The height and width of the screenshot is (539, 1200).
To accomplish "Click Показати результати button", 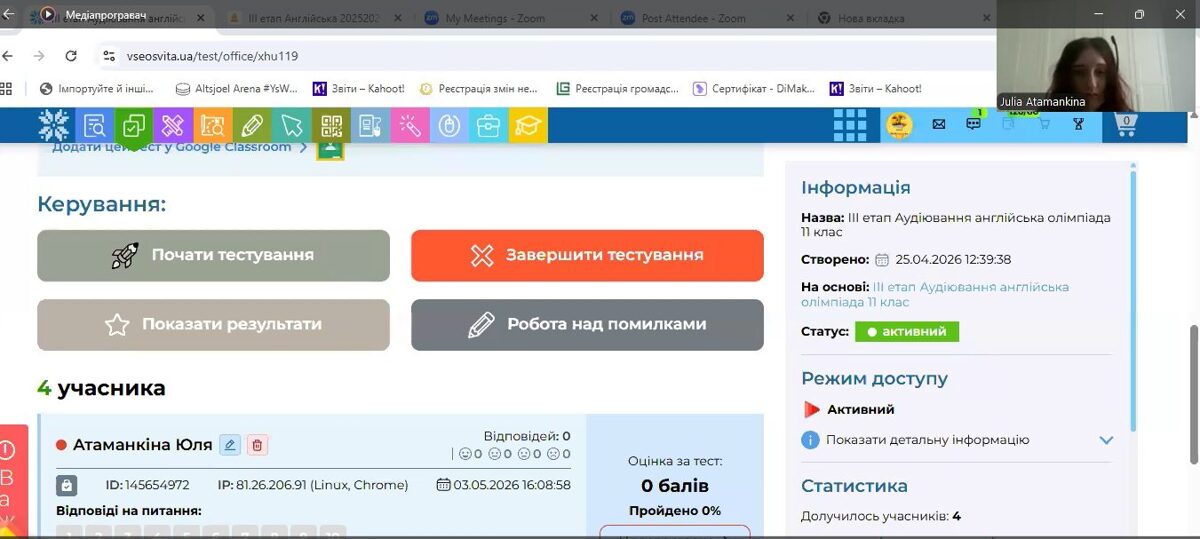I will [213, 324].
